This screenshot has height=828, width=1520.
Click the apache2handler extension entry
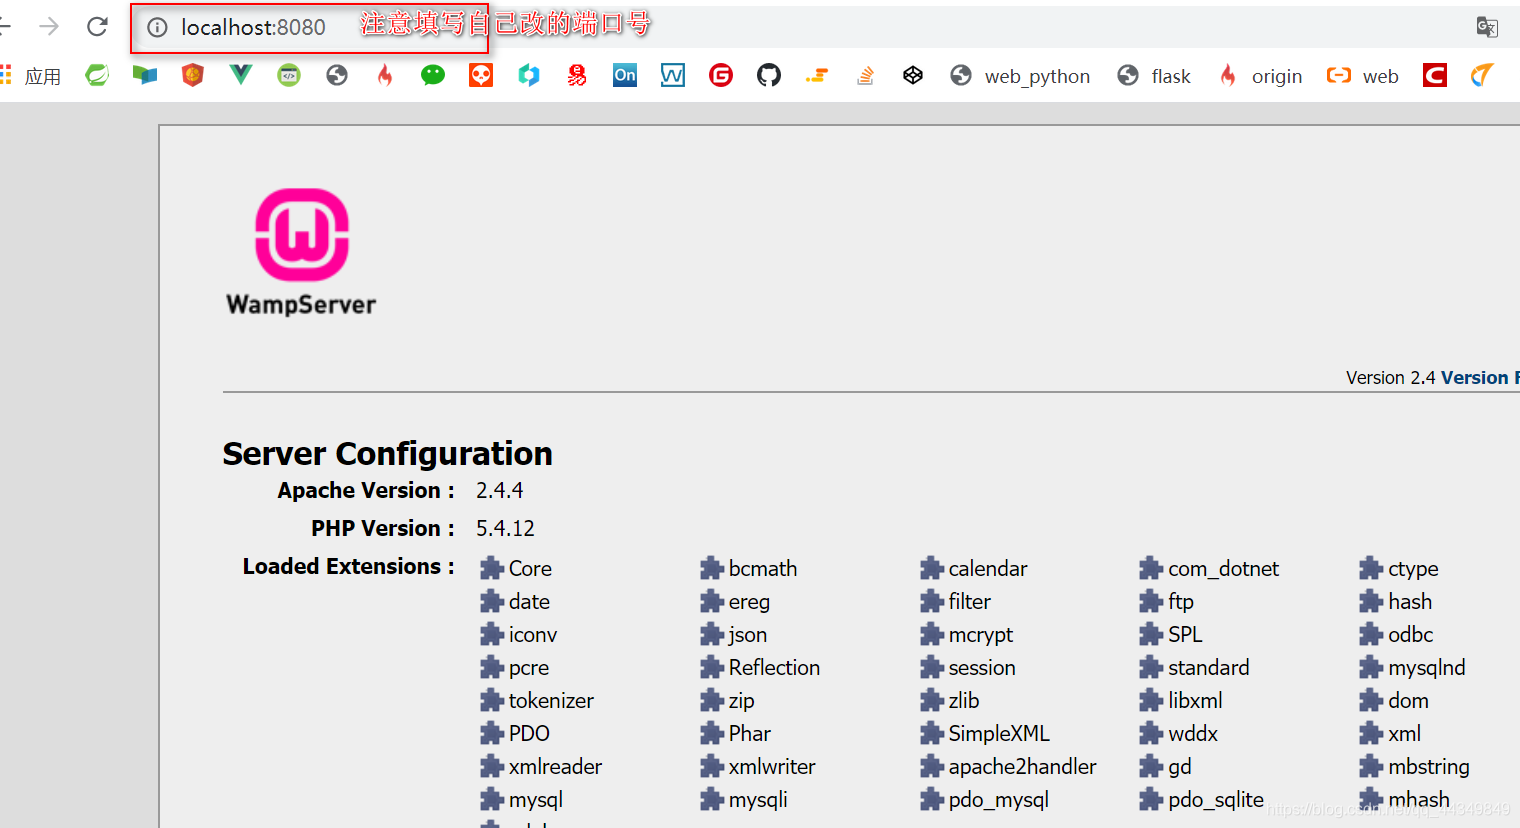(1008, 766)
